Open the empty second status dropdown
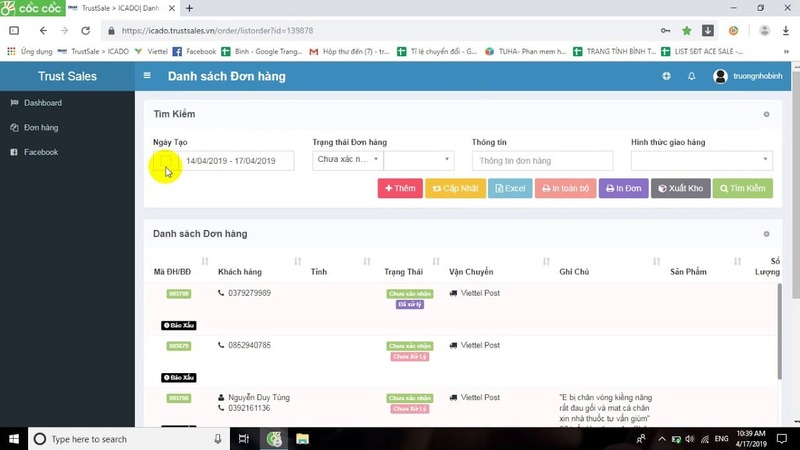Image resolution: width=800 pixels, height=450 pixels. click(419, 160)
